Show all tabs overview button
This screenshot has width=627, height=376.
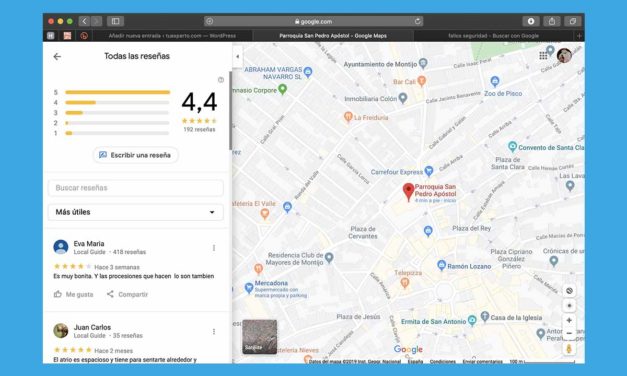[x=573, y=21]
